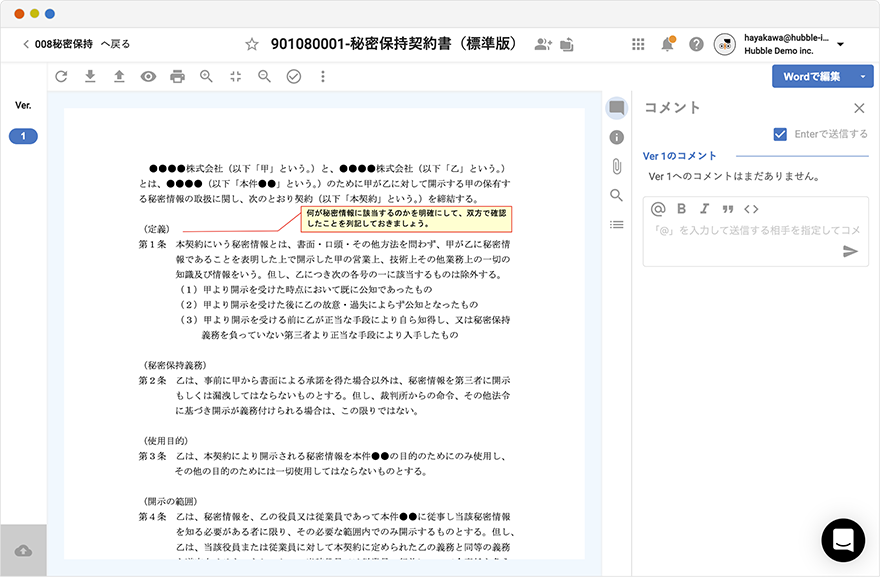The width and height of the screenshot is (880, 577).
Task: Select the Ver 1のコメント tab
Action: pos(680,156)
